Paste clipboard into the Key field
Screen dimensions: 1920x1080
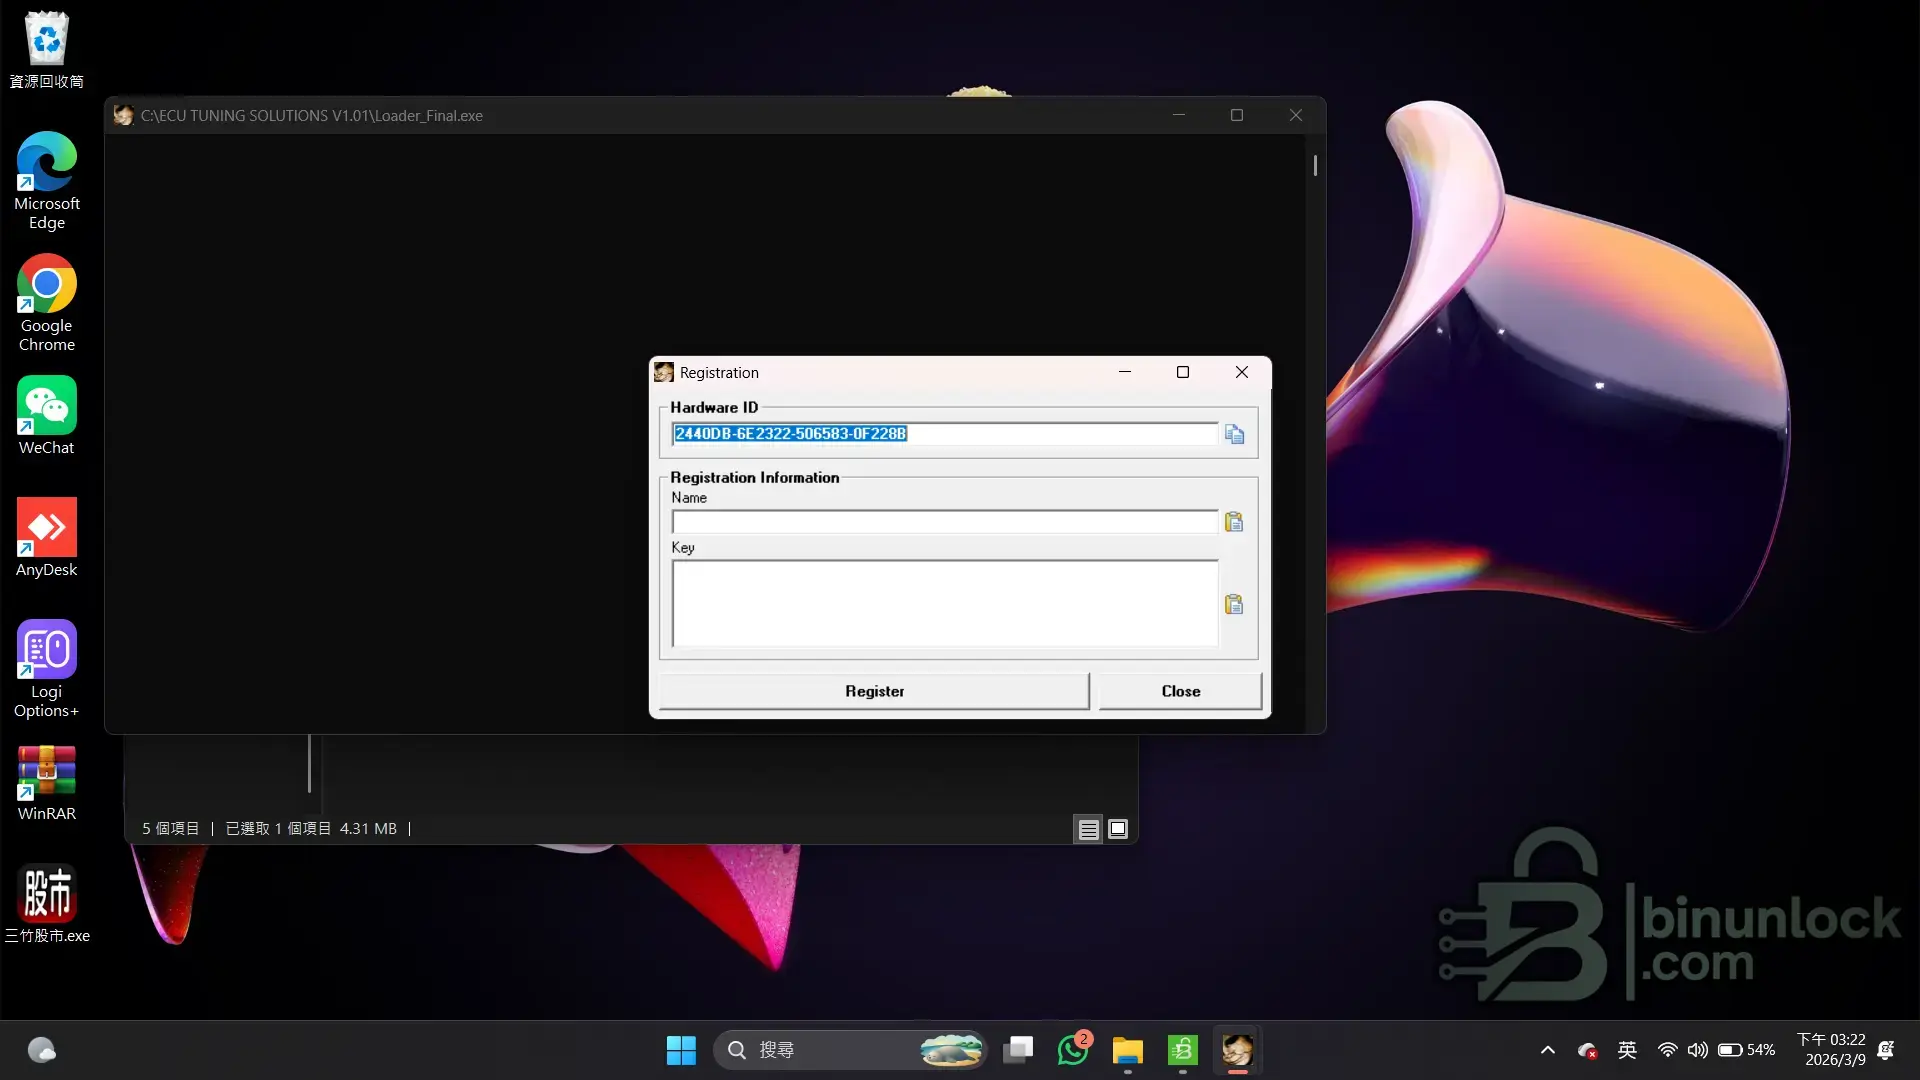pos(1234,604)
